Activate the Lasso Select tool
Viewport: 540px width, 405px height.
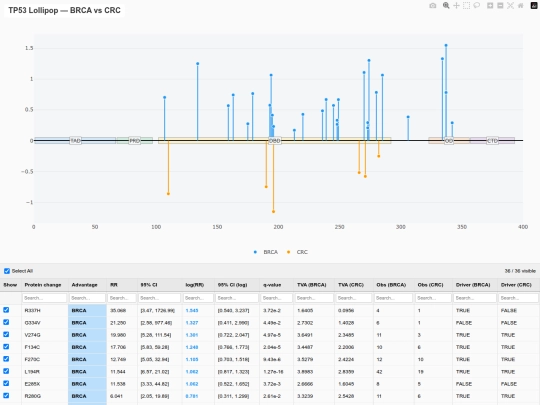click(477, 6)
